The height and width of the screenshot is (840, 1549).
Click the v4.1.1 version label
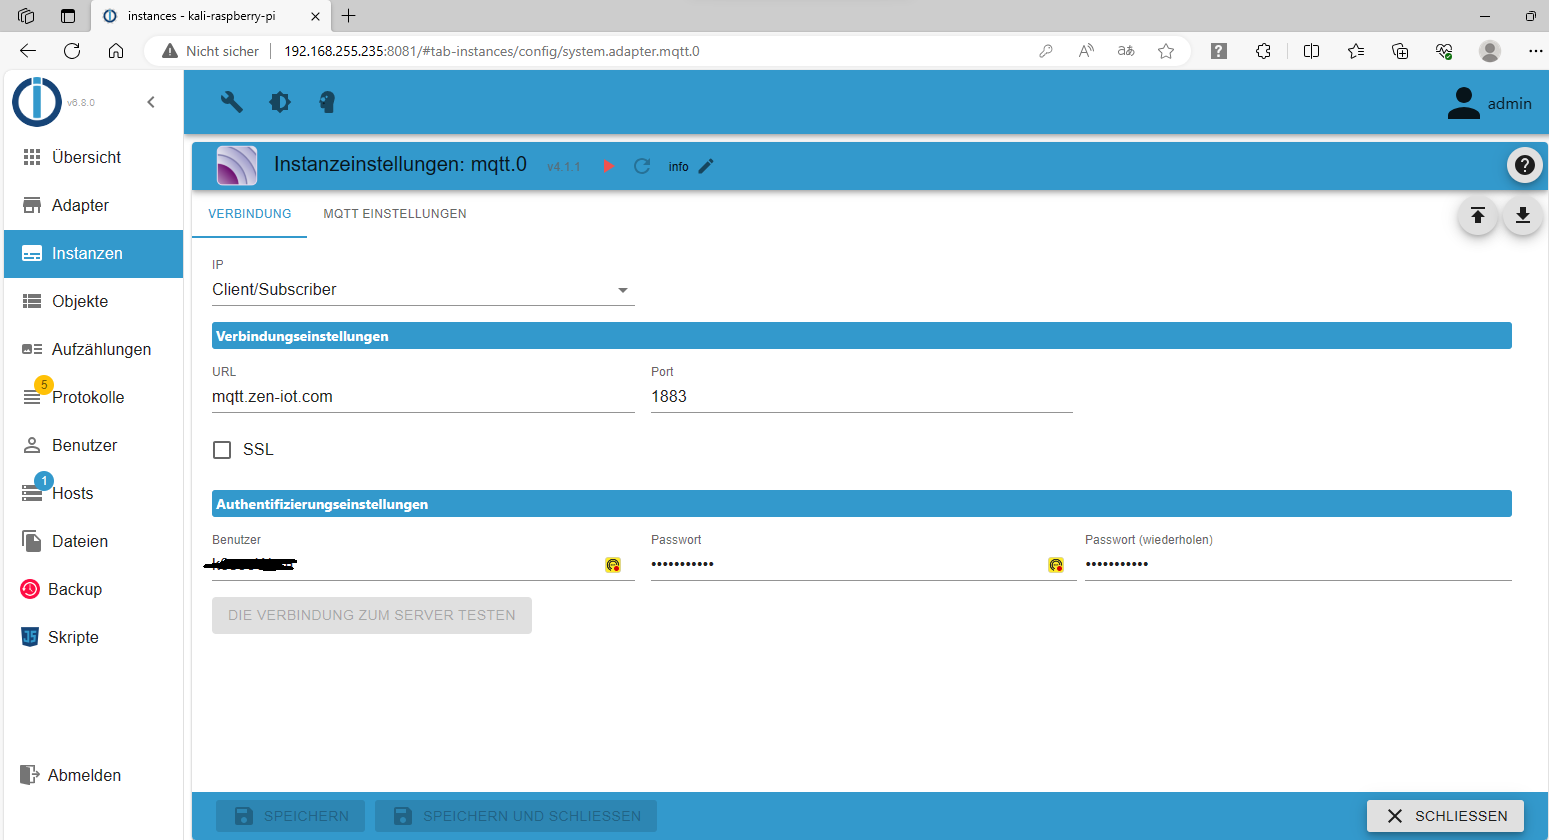(x=563, y=167)
